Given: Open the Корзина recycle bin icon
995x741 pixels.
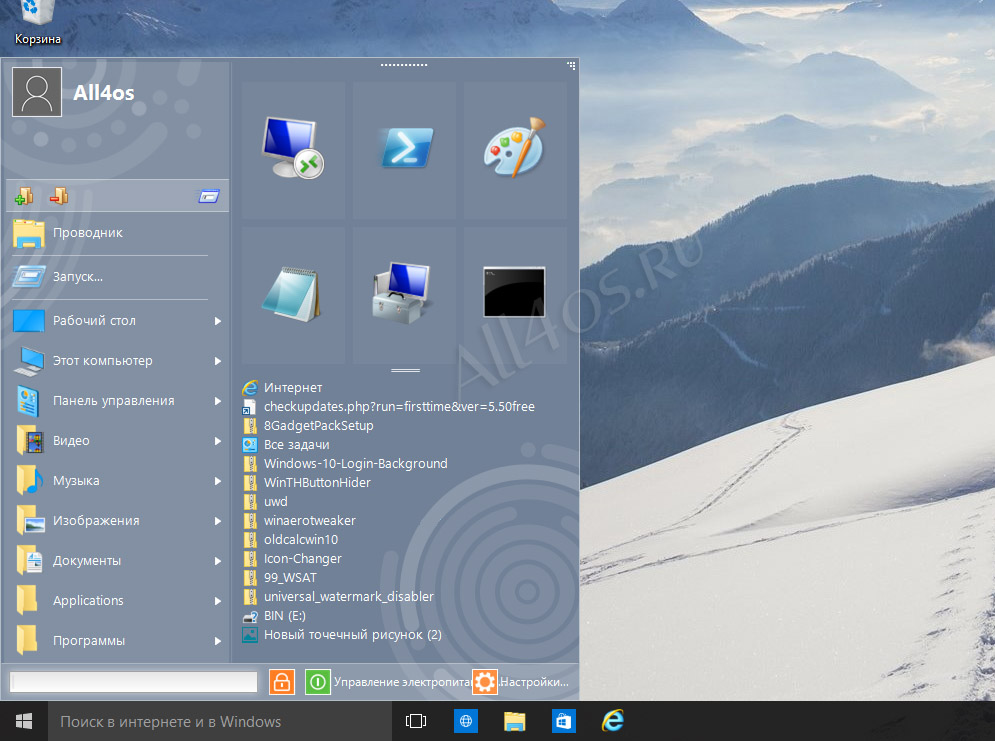Looking at the screenshot, I should 37,23.
